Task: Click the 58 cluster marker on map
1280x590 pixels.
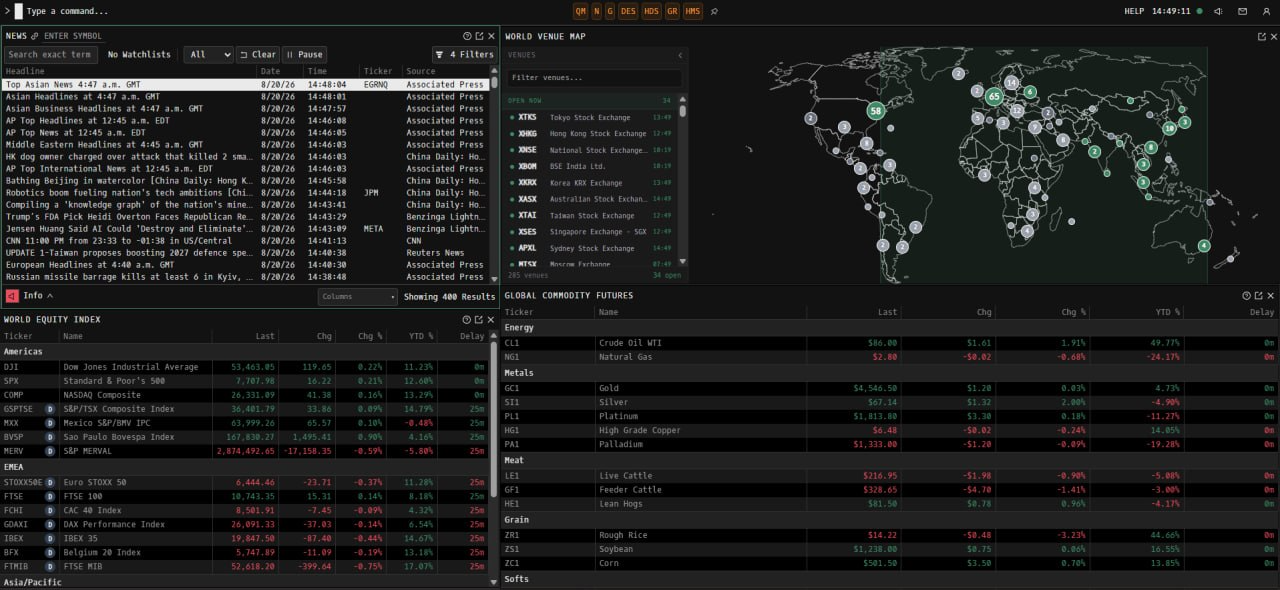Action: pos(877,111)
